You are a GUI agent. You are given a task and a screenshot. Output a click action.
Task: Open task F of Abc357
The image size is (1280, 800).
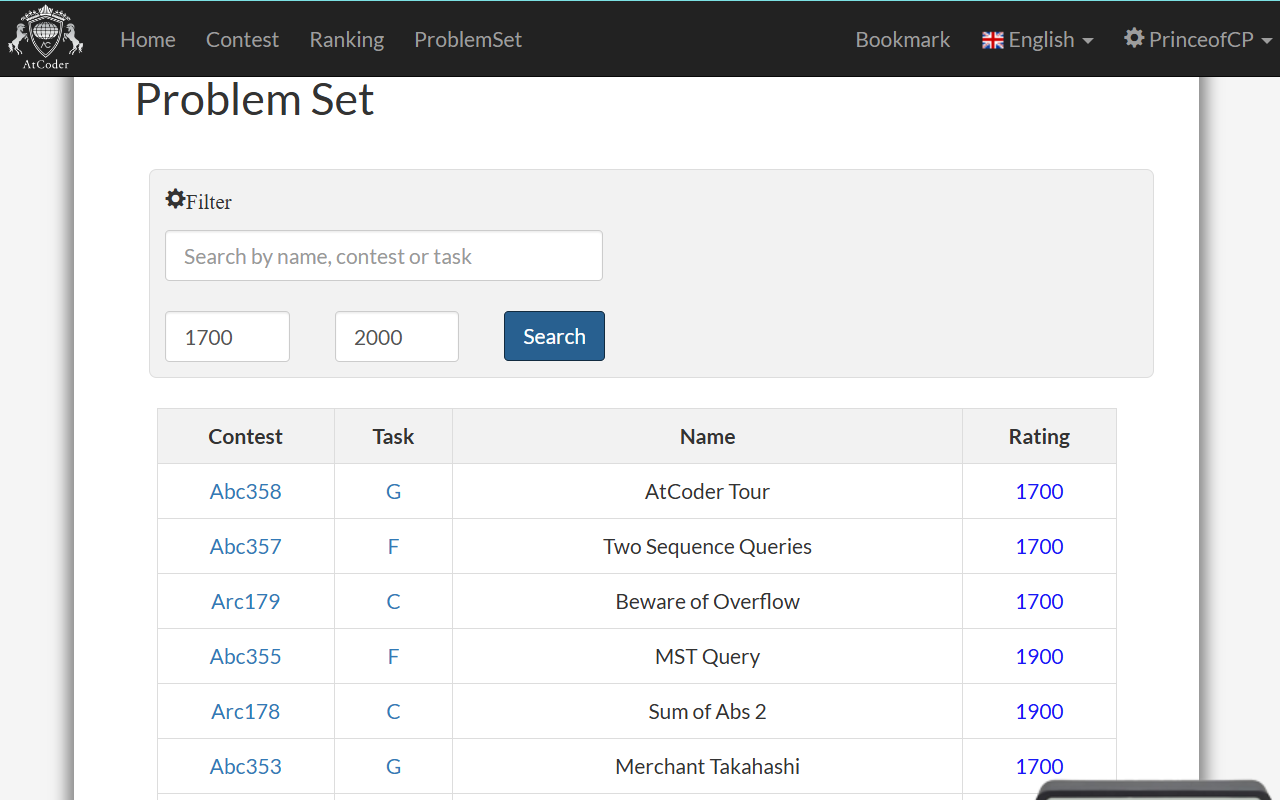393,546
